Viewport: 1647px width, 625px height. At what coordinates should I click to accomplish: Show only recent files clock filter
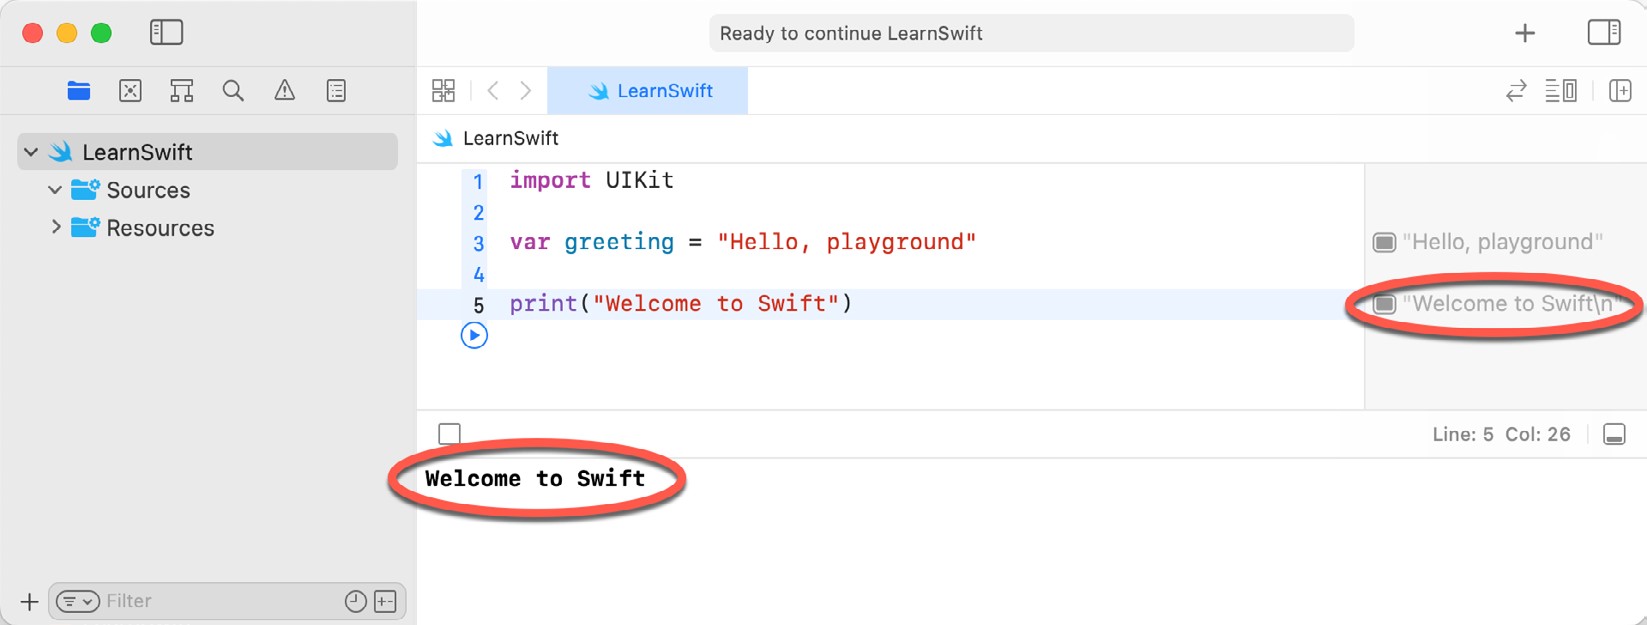pyautogui.click(x=355, y=601)
